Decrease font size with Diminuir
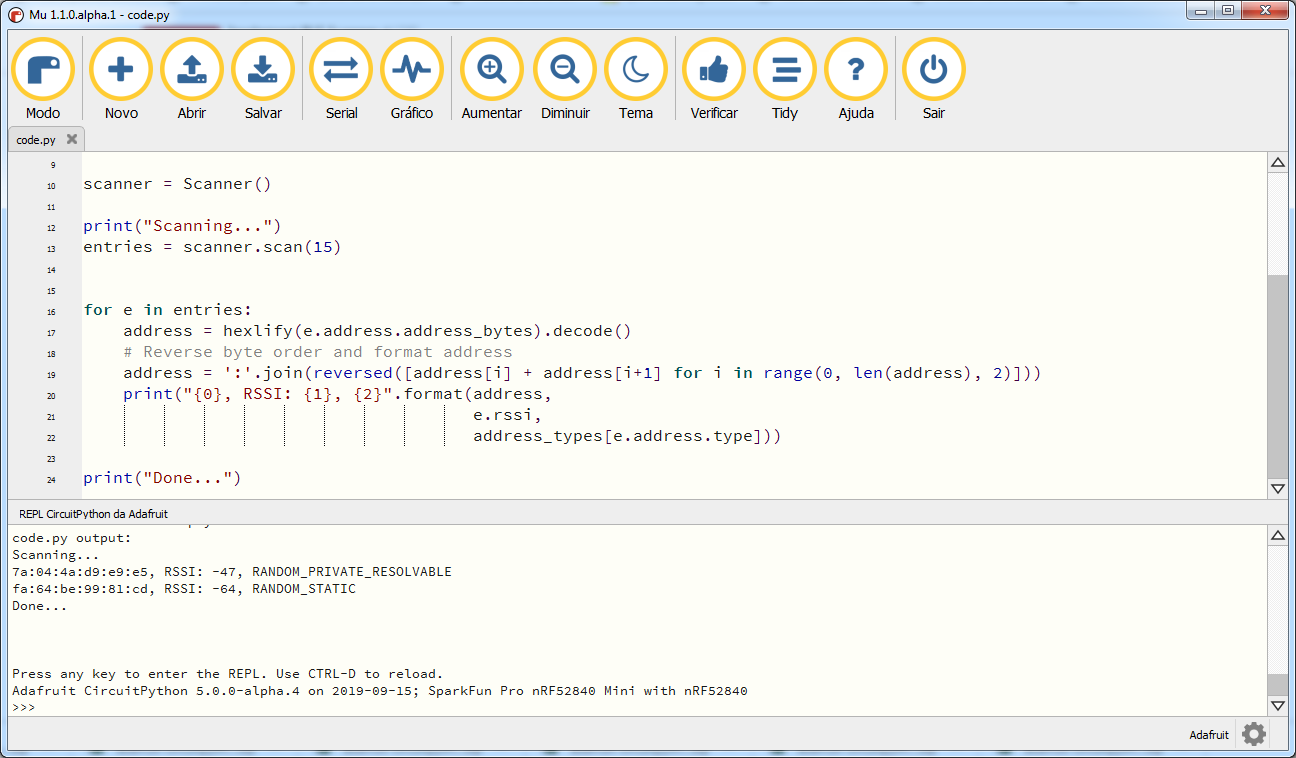Viewport: 1296px width, 758px height. (x=565, y=68)
